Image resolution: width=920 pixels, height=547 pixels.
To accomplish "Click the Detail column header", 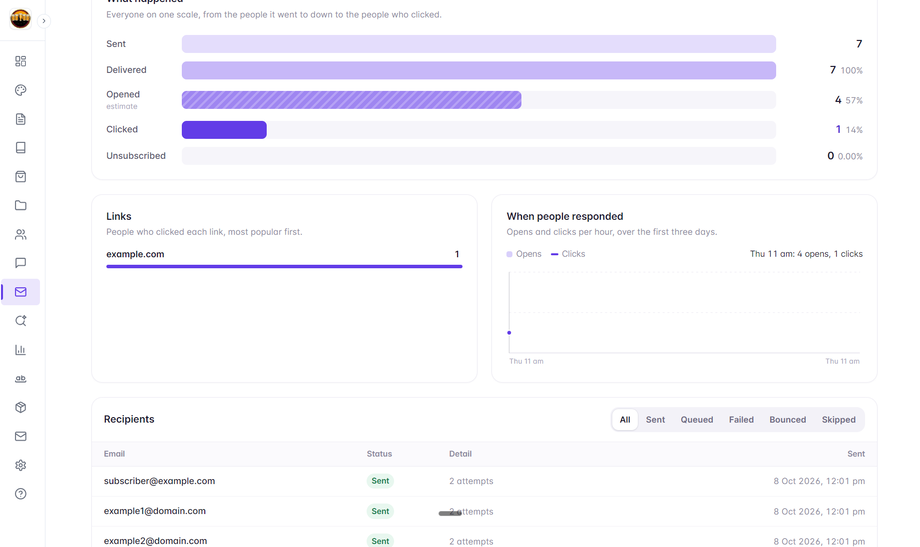I will 461,454.
